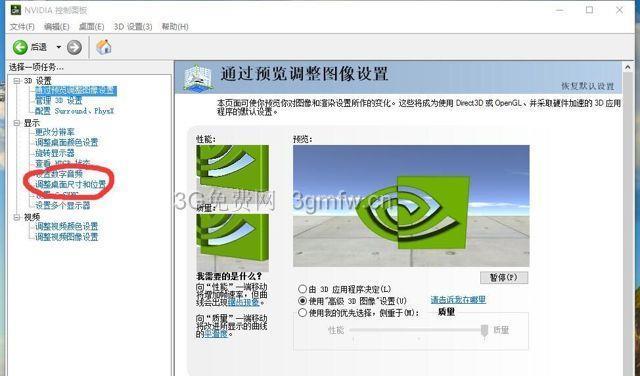The image size is (640, 376).
Task: Click the large 3D preview image
Action: [x=411, y=206]
